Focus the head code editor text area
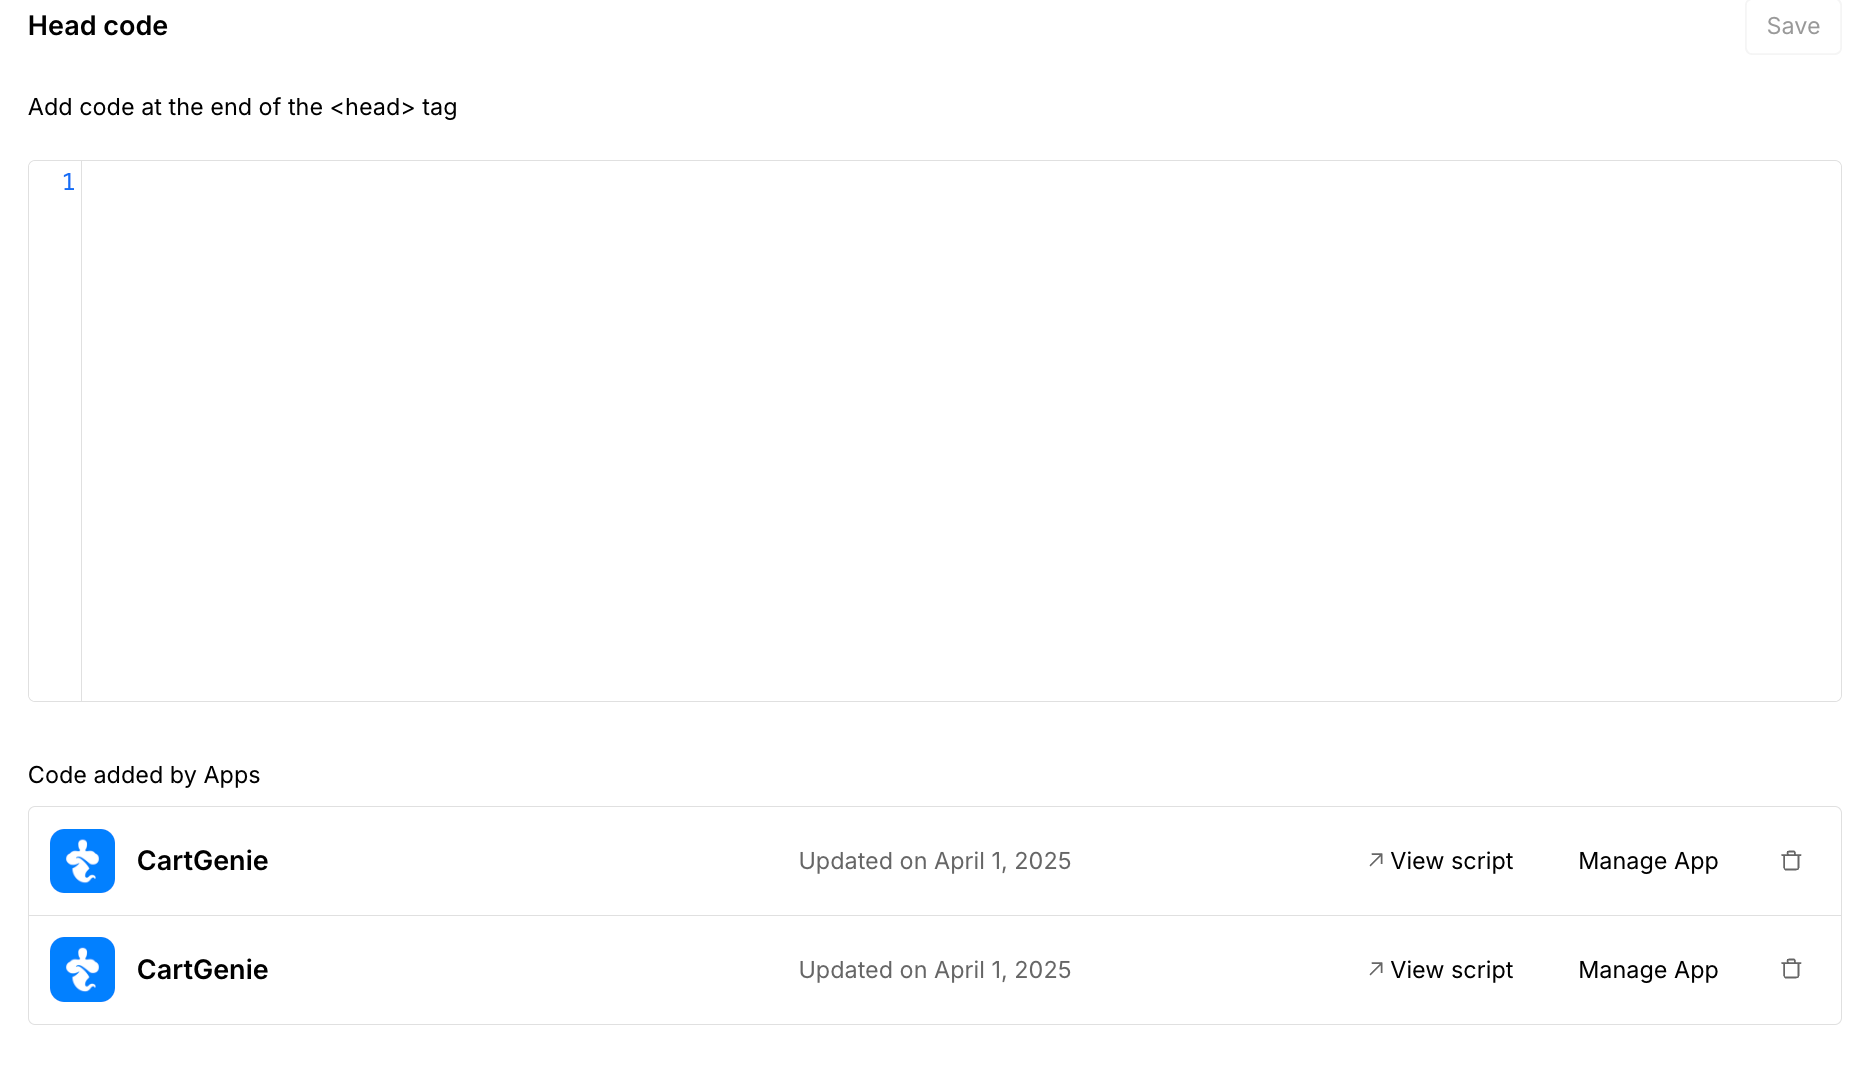This screenshot has width=1868, height=1066. [x=961, y=431]
